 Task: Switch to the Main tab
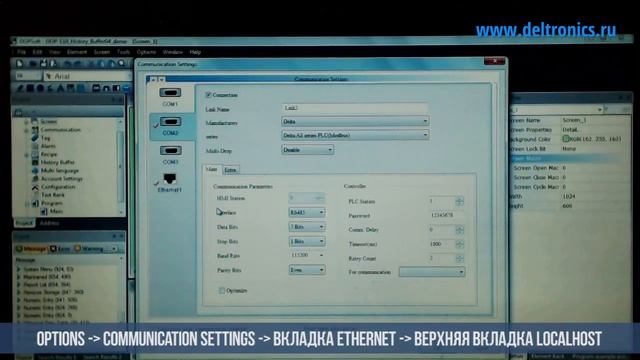211,169
